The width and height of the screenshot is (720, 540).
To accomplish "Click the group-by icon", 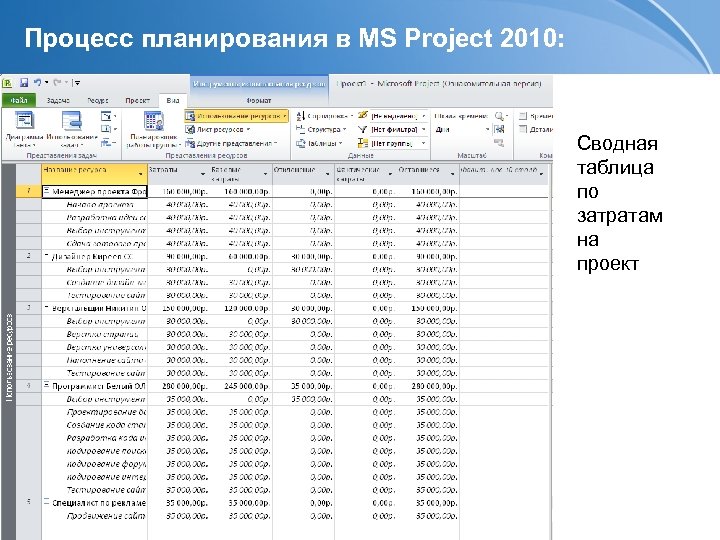I will [363, 143].
